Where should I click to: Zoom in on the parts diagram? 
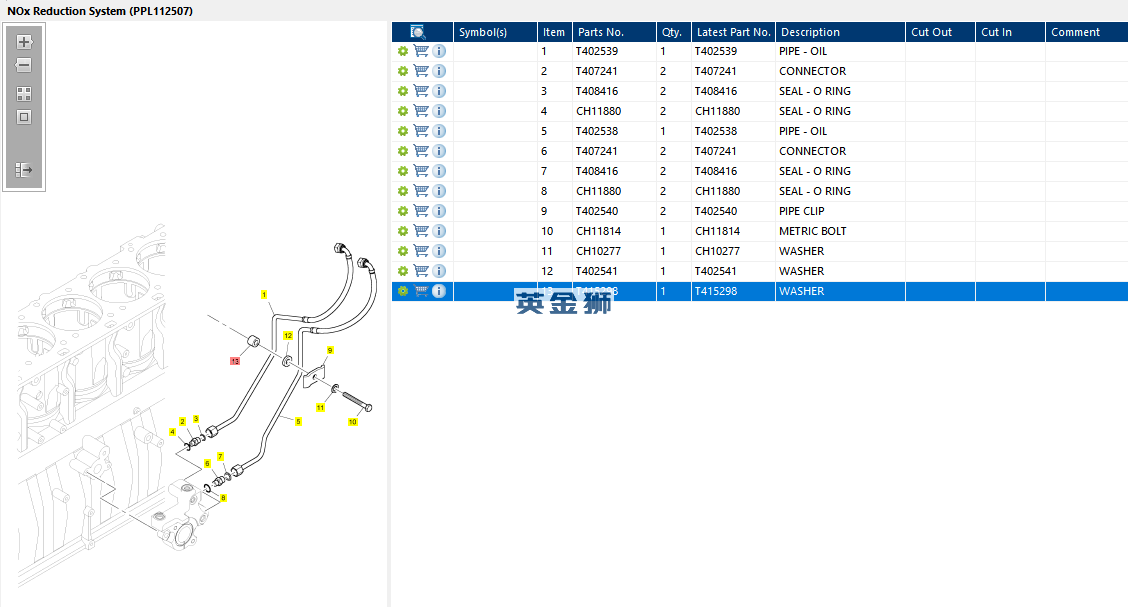(x=24, y=42)
